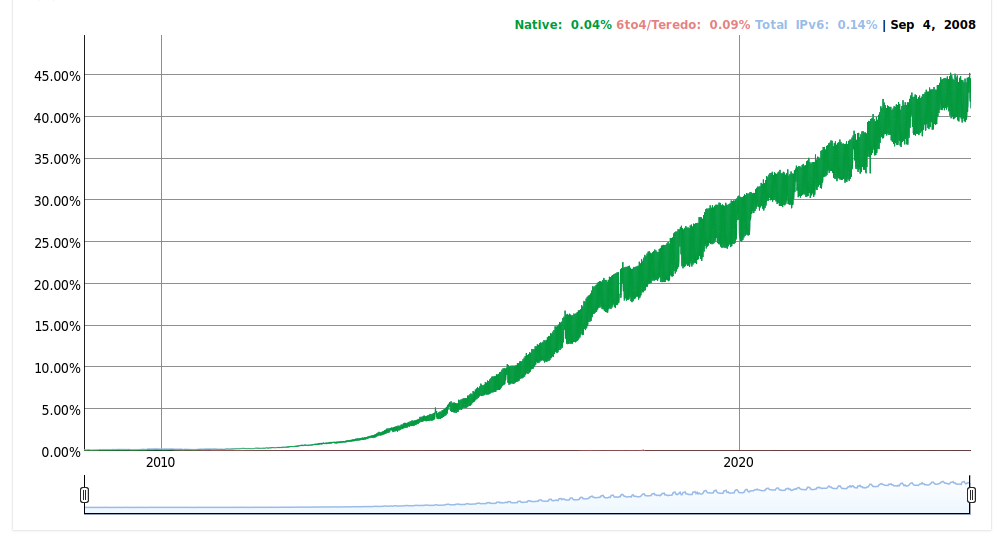
Task: Click the 2020 x-axis label
Action: point(738,462)
